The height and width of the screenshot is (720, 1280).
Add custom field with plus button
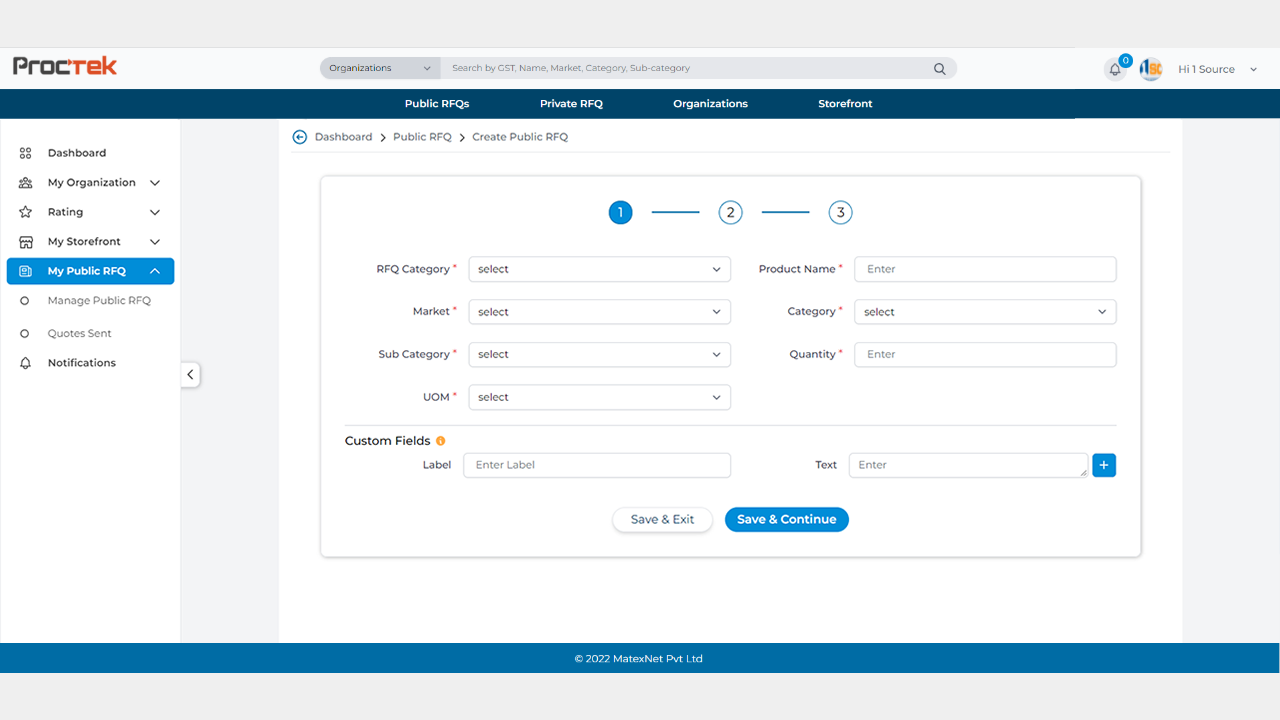1104,465
